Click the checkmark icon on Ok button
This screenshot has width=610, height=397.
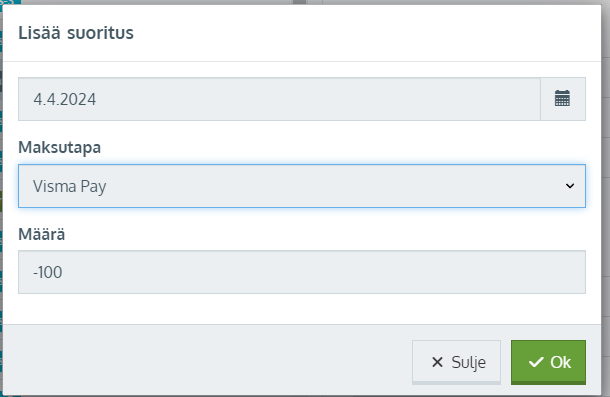(536, 362)
